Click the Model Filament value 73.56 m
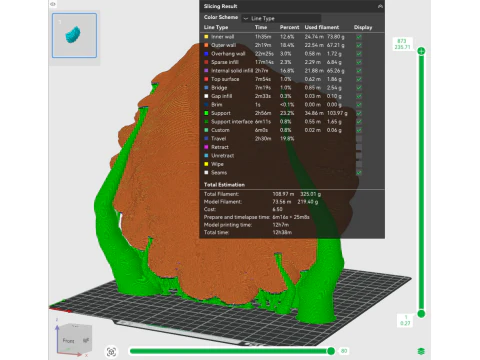480x360 pixels. 282,202
